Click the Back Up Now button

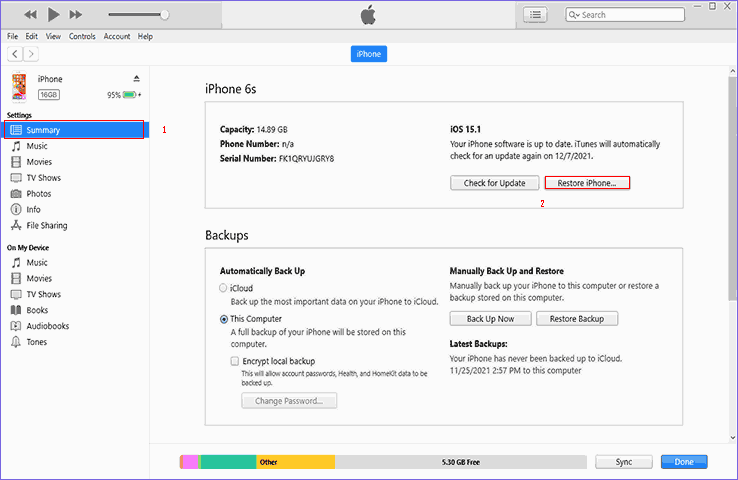pos(490,319)
